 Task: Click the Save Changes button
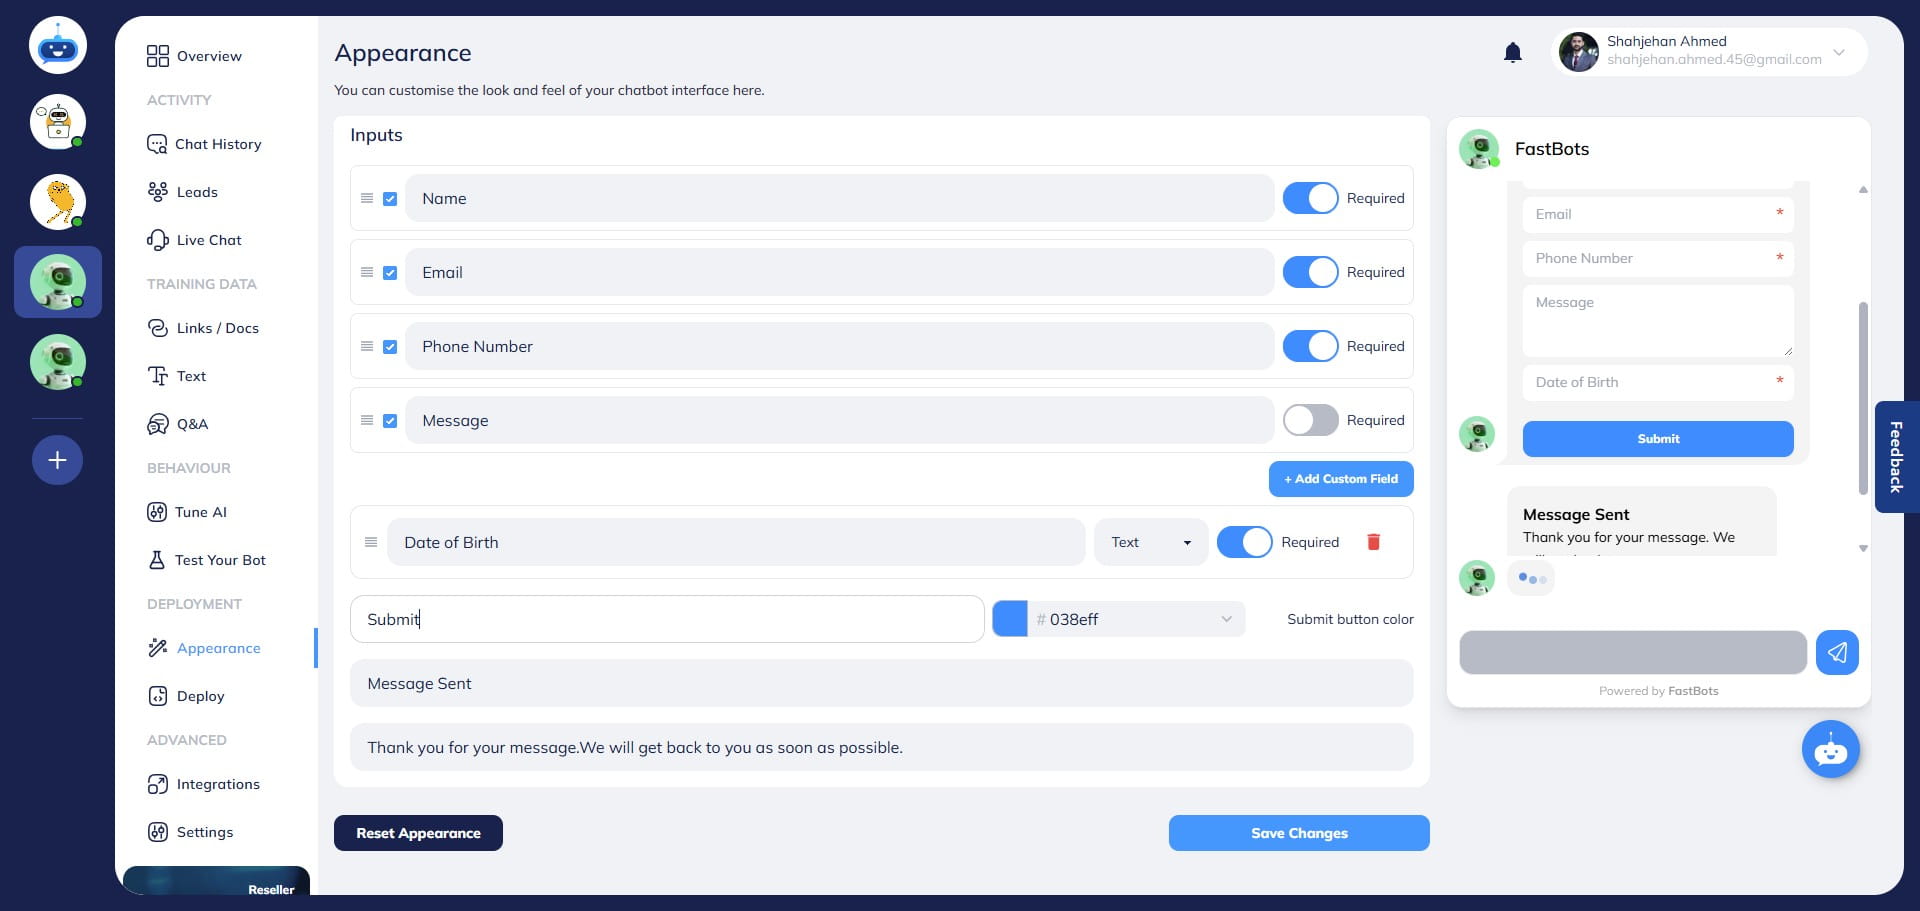coord(1298,833)
